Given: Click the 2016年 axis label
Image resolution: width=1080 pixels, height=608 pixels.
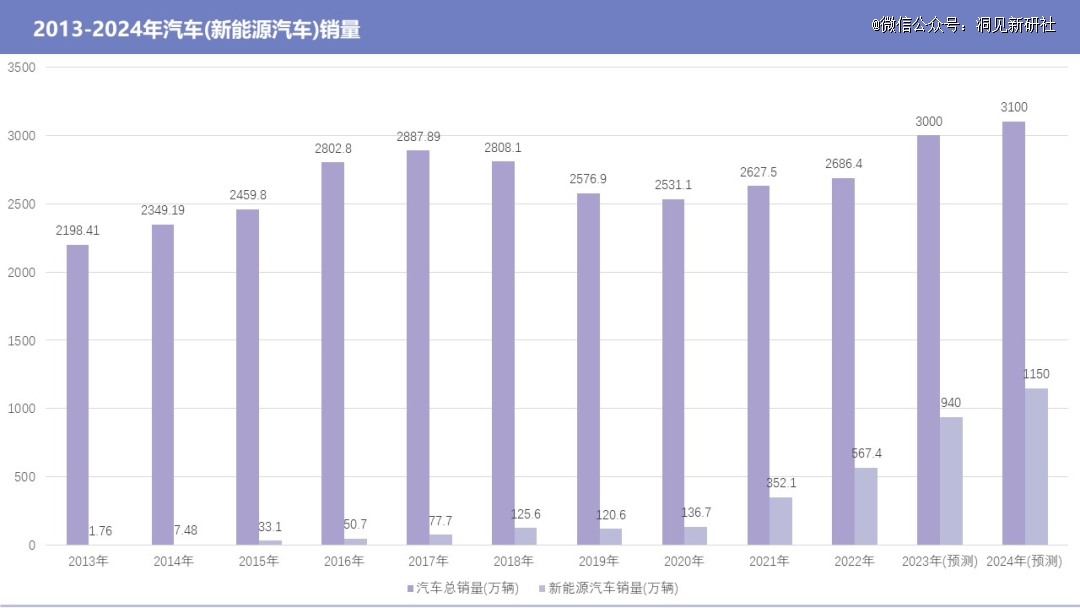Looking at the screenshot, I should [344, 561].
